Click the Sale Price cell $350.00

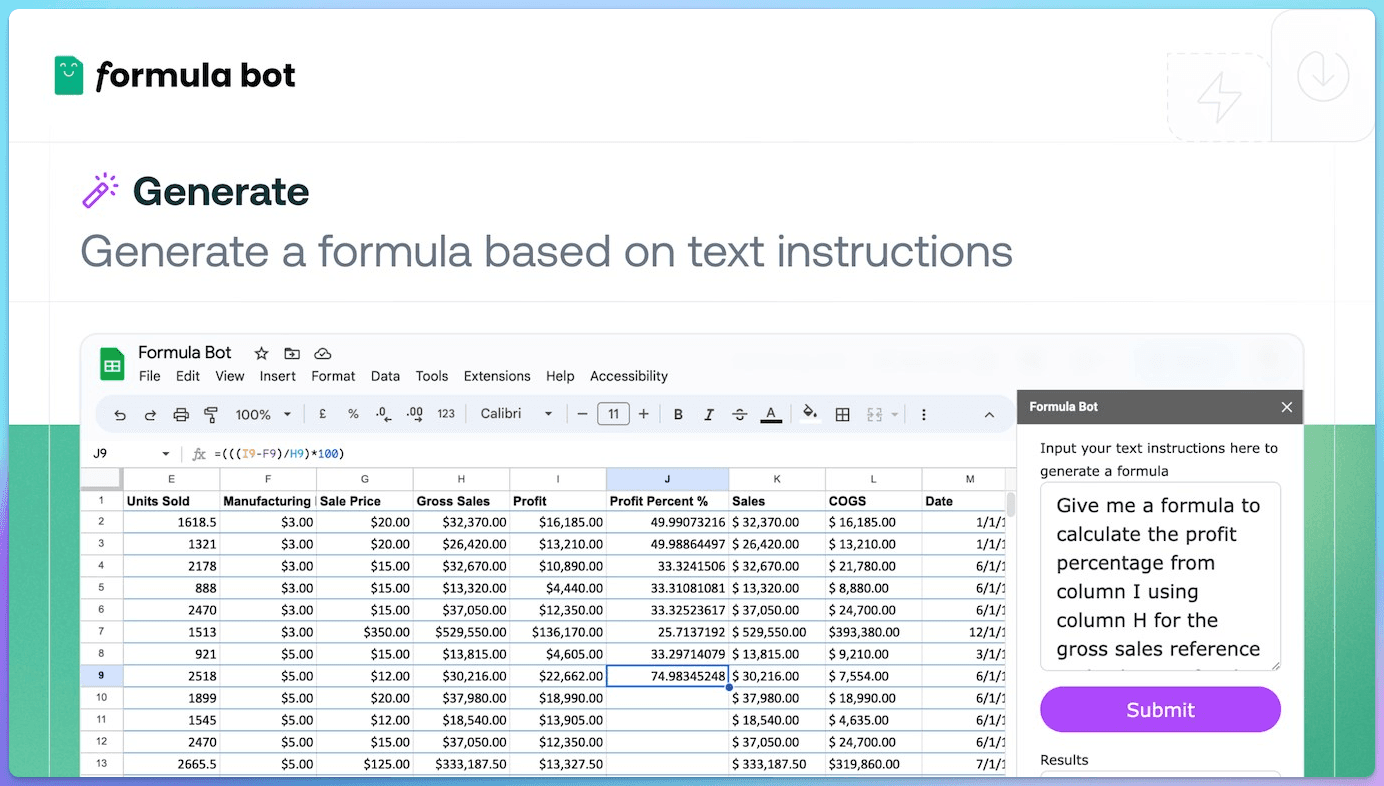tap(364, 632)
